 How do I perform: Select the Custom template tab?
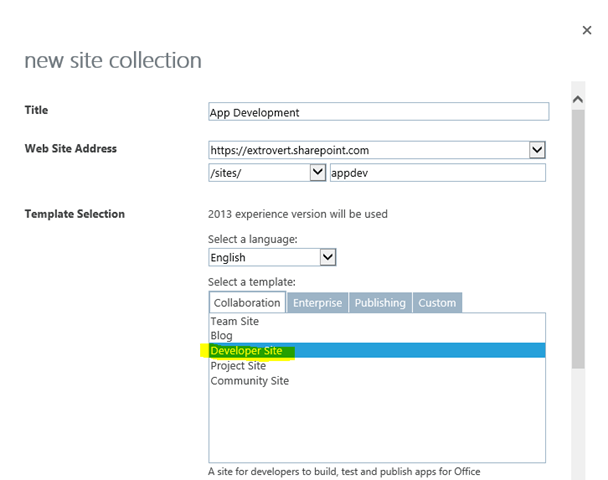437,302
